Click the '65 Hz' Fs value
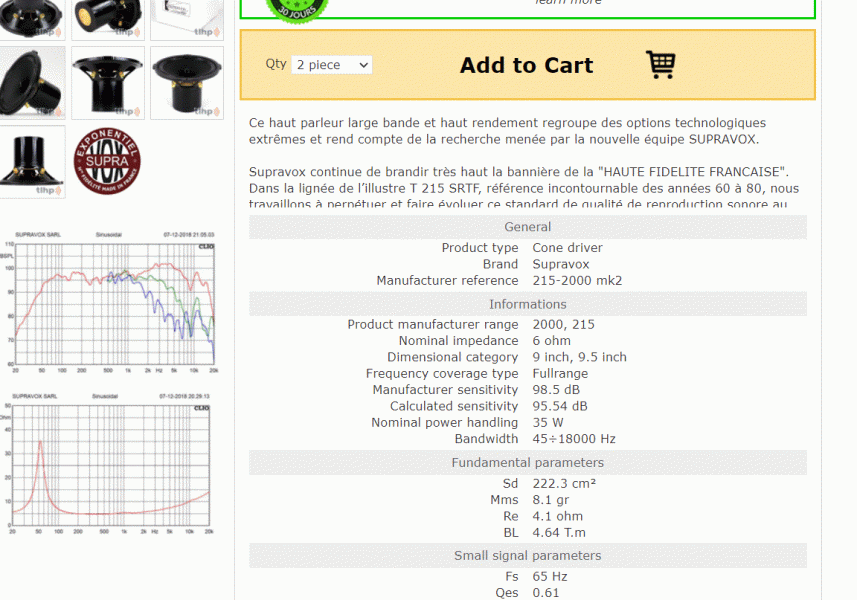The width and height of the screenshot is (857, 600). click(550, 577)
